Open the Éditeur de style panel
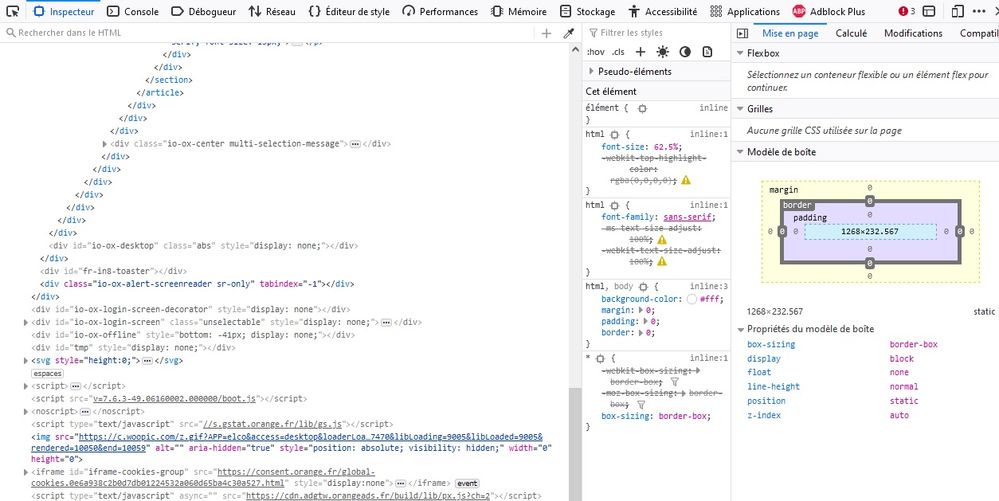This screenshot has width=999, height=501. (x=349, y=11)
